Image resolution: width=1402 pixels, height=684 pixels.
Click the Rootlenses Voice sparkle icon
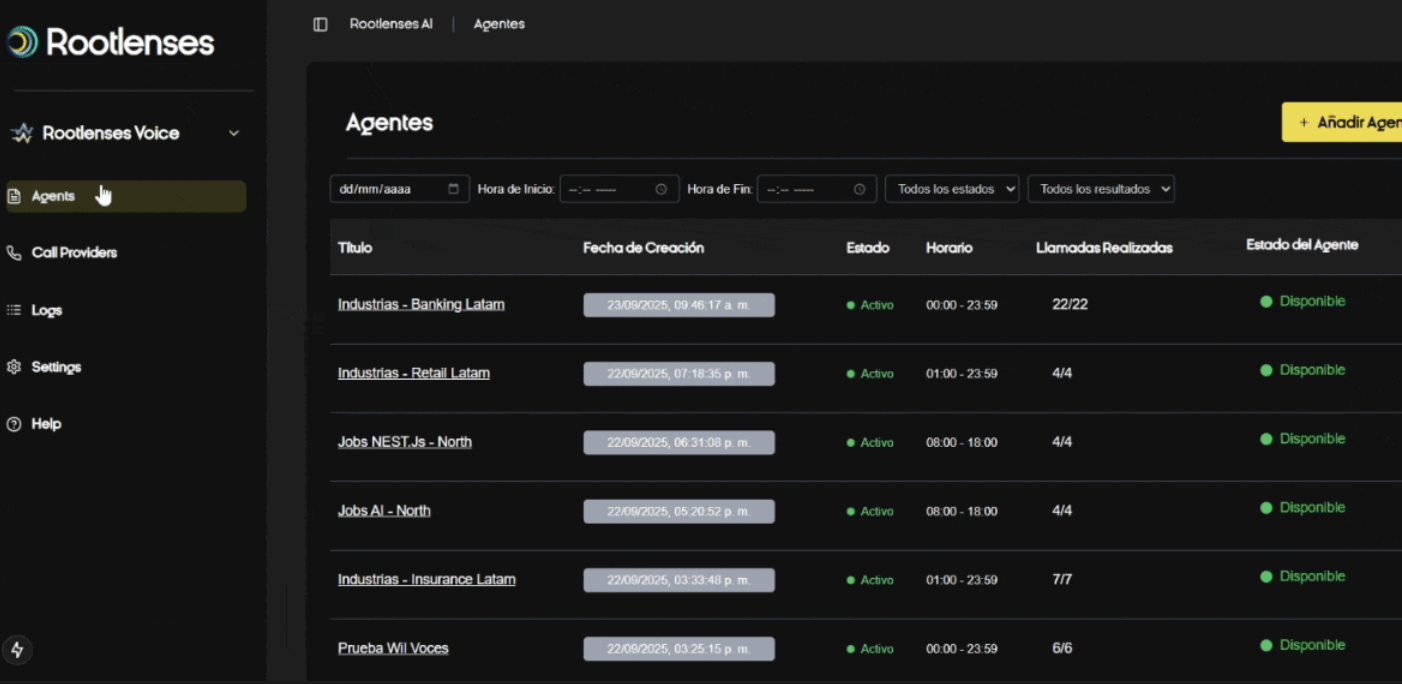22,133
